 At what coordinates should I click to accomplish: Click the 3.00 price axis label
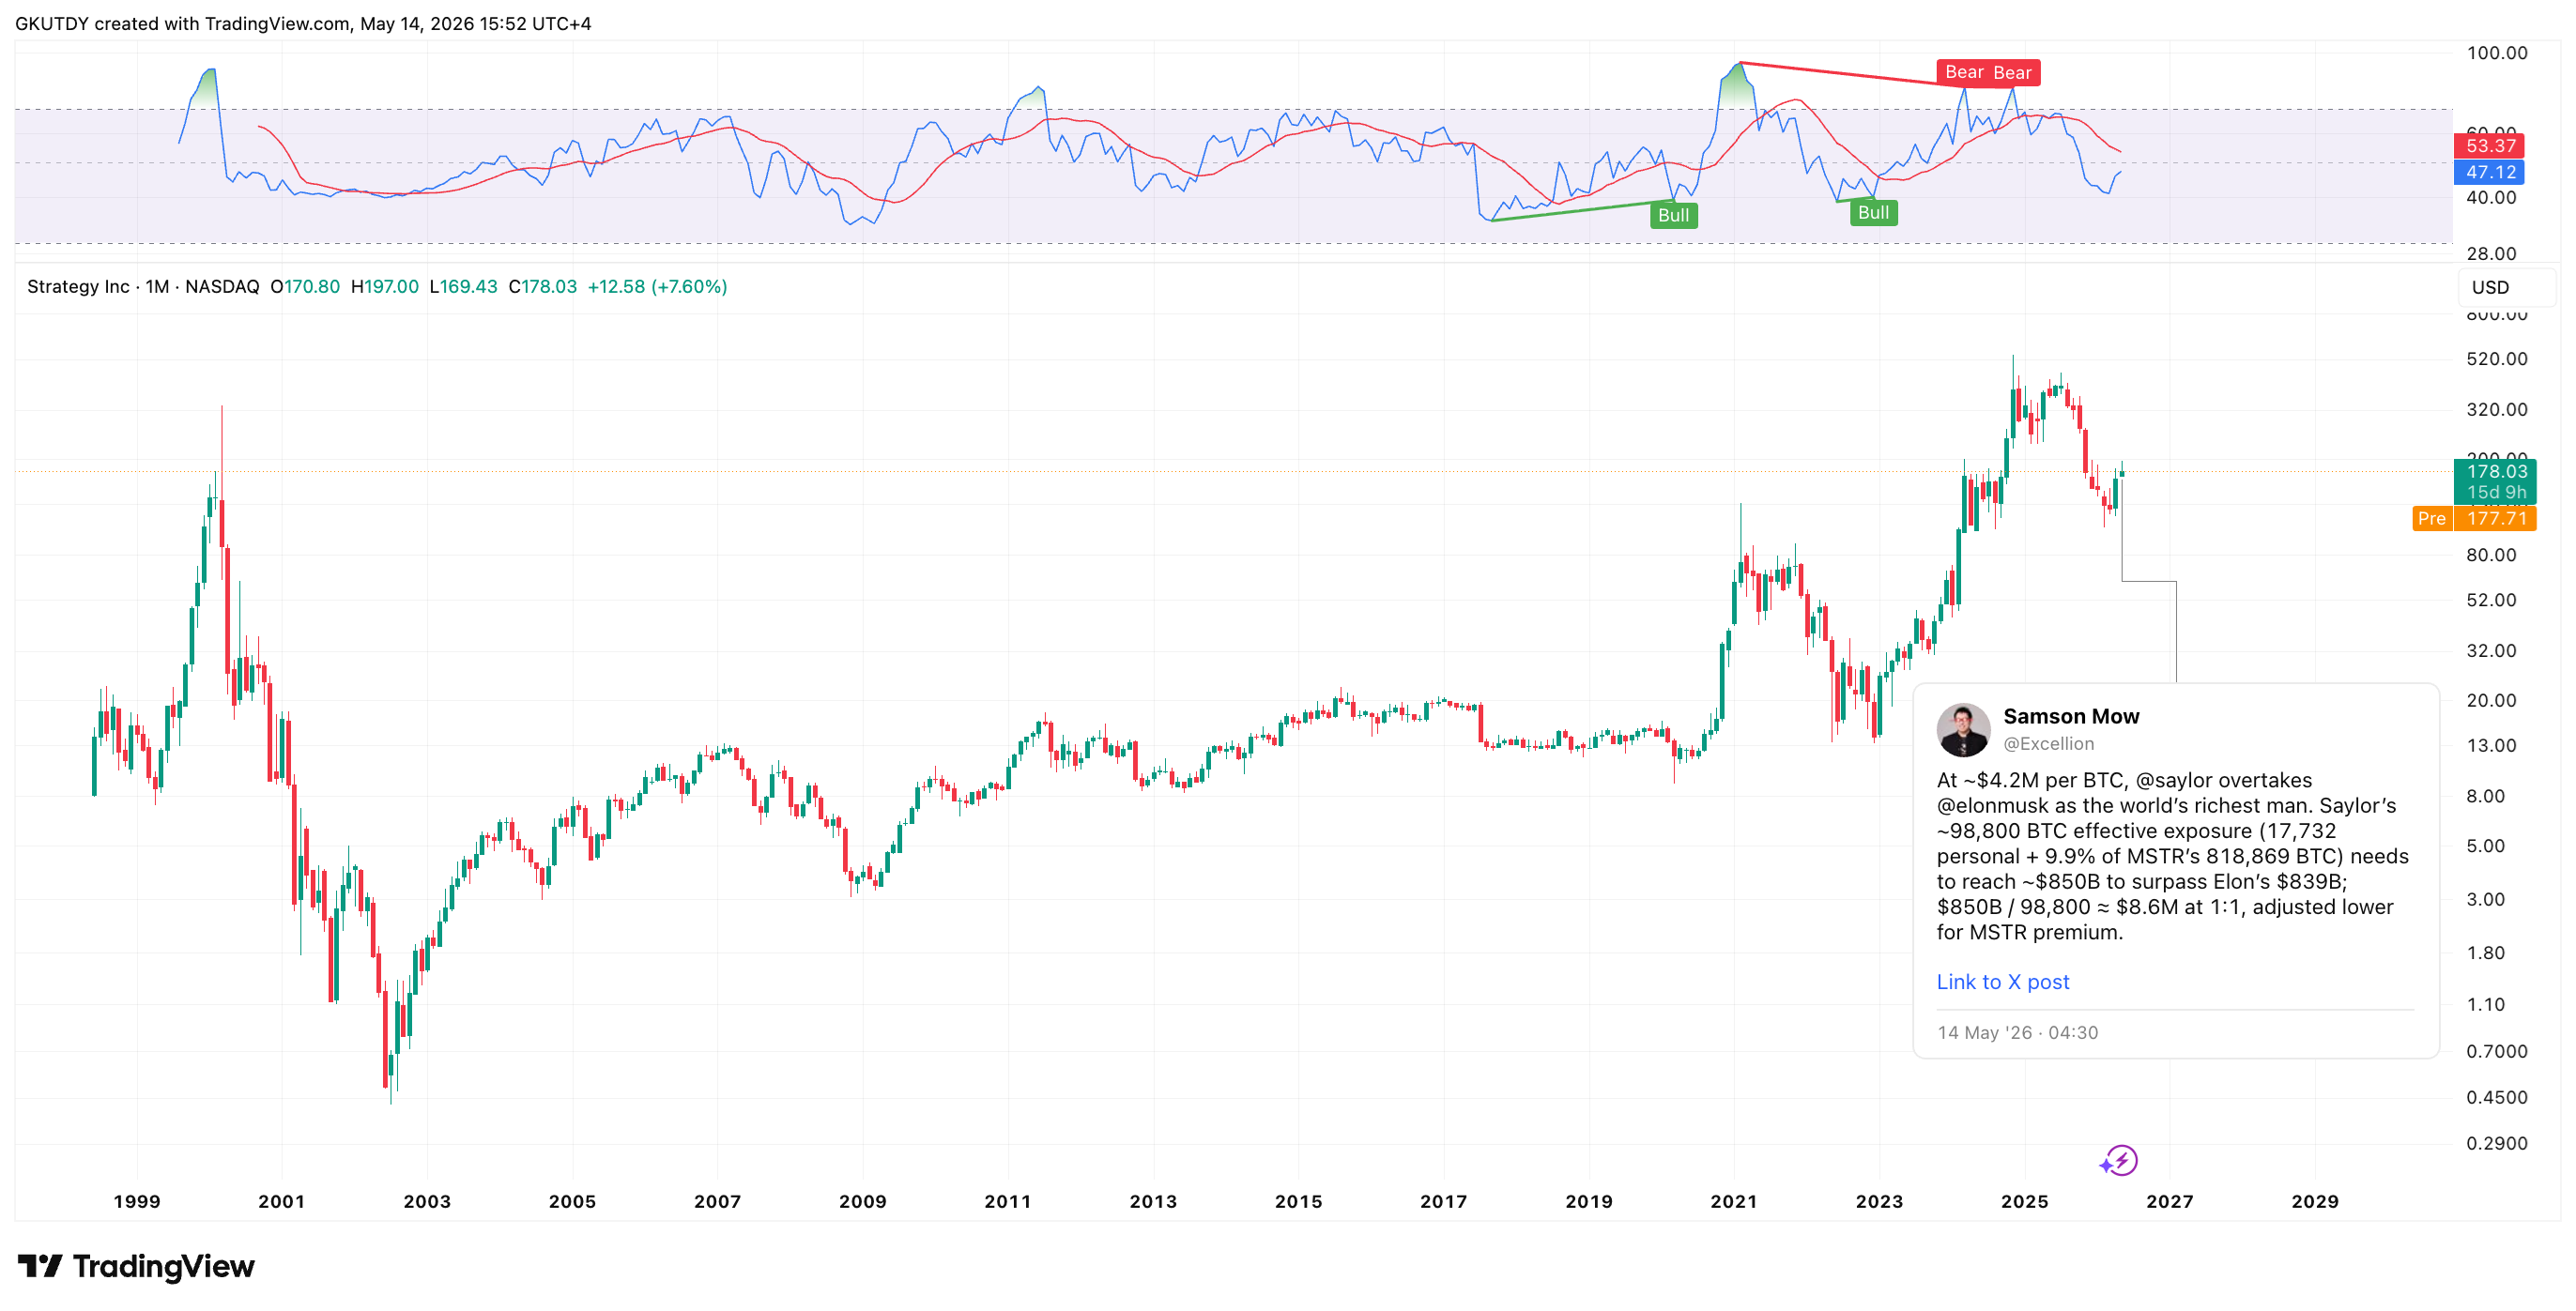[2486, 899]
